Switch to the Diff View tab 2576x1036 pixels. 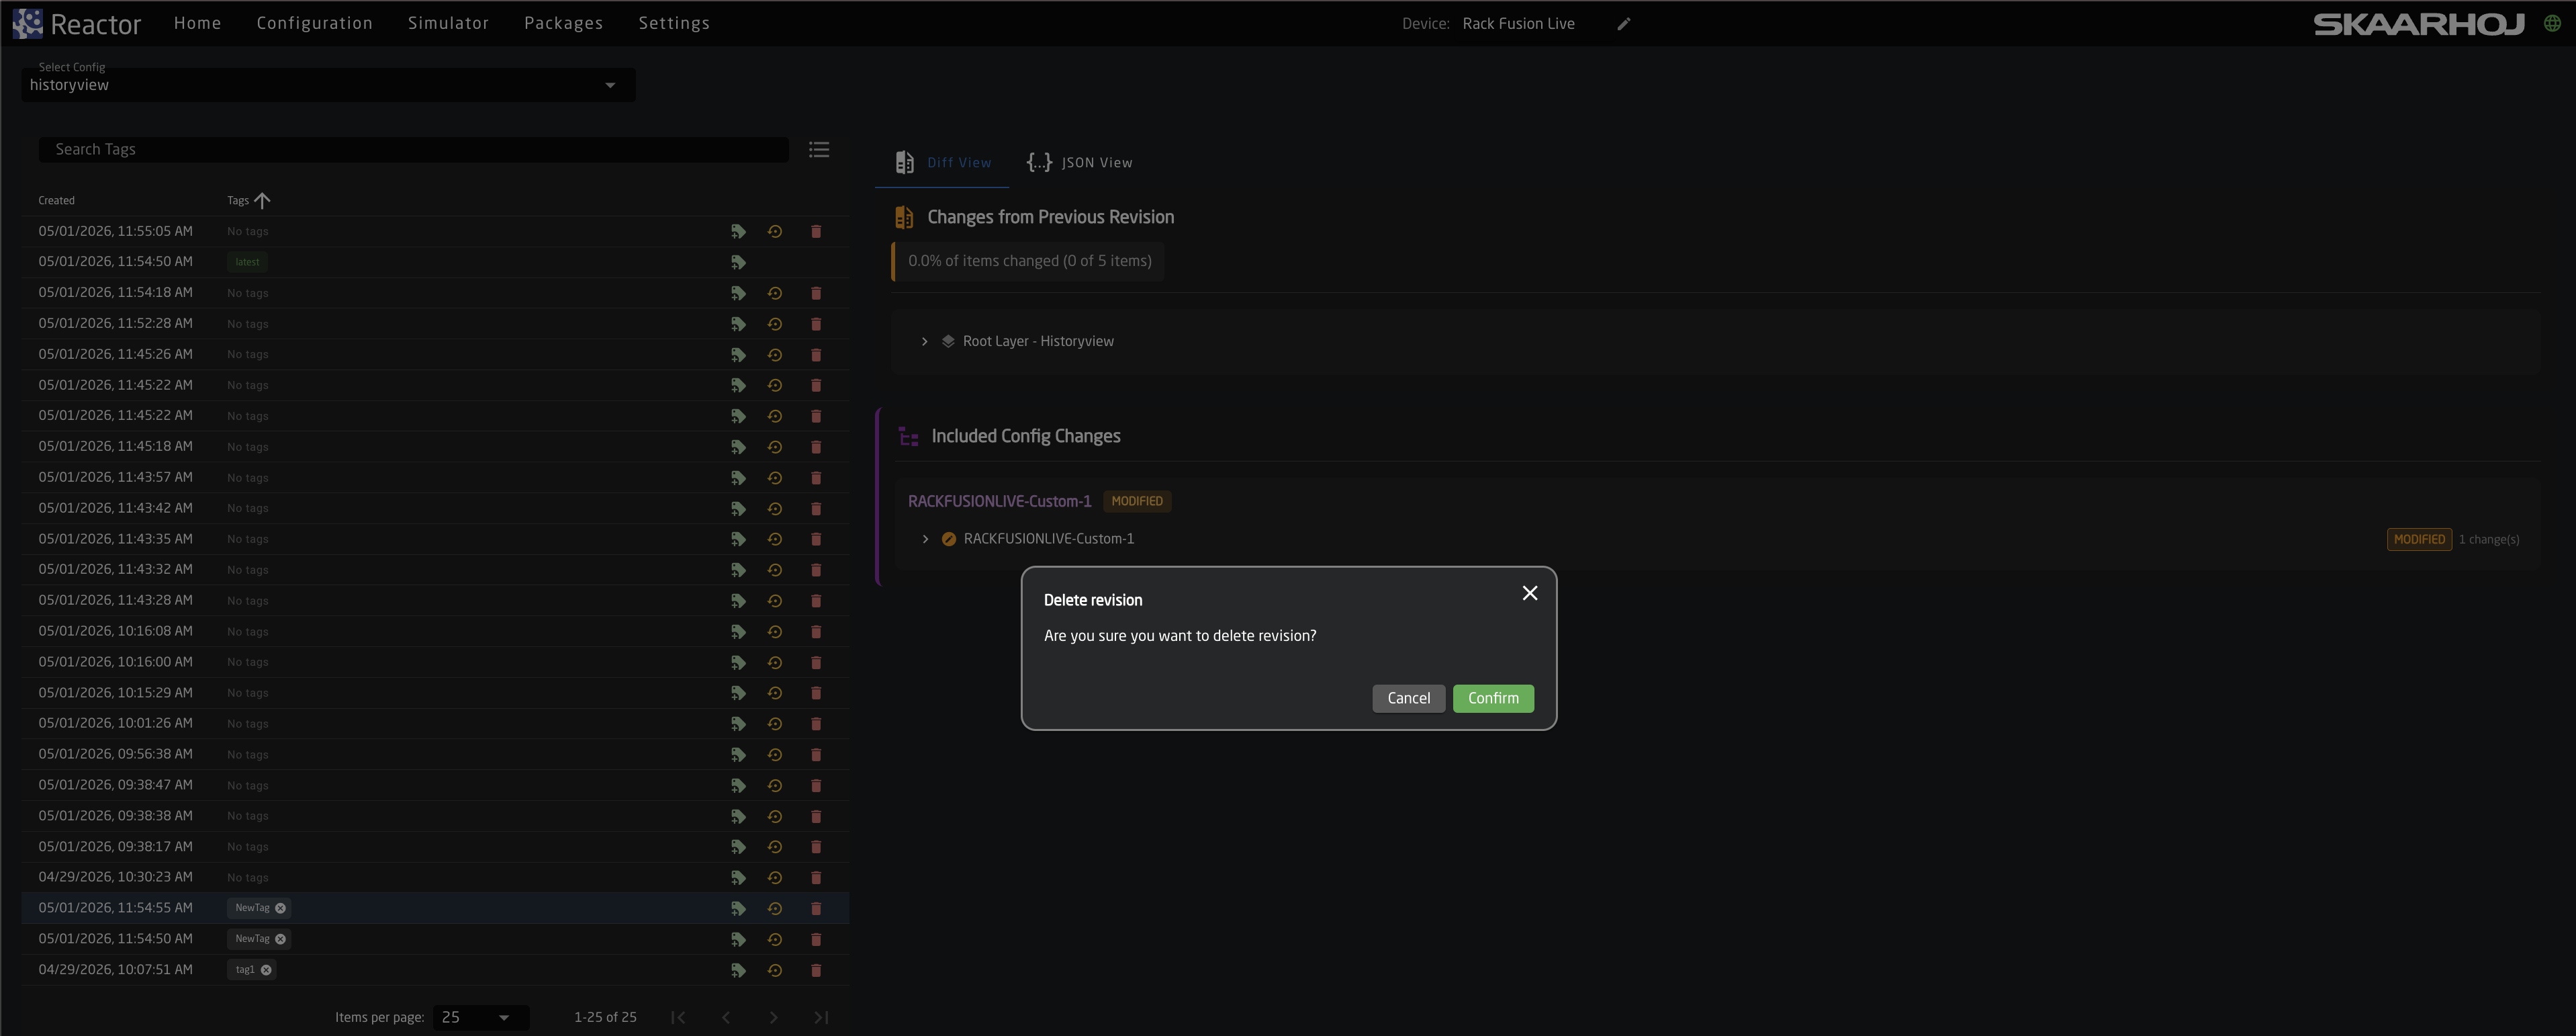(x=942, y=162)
